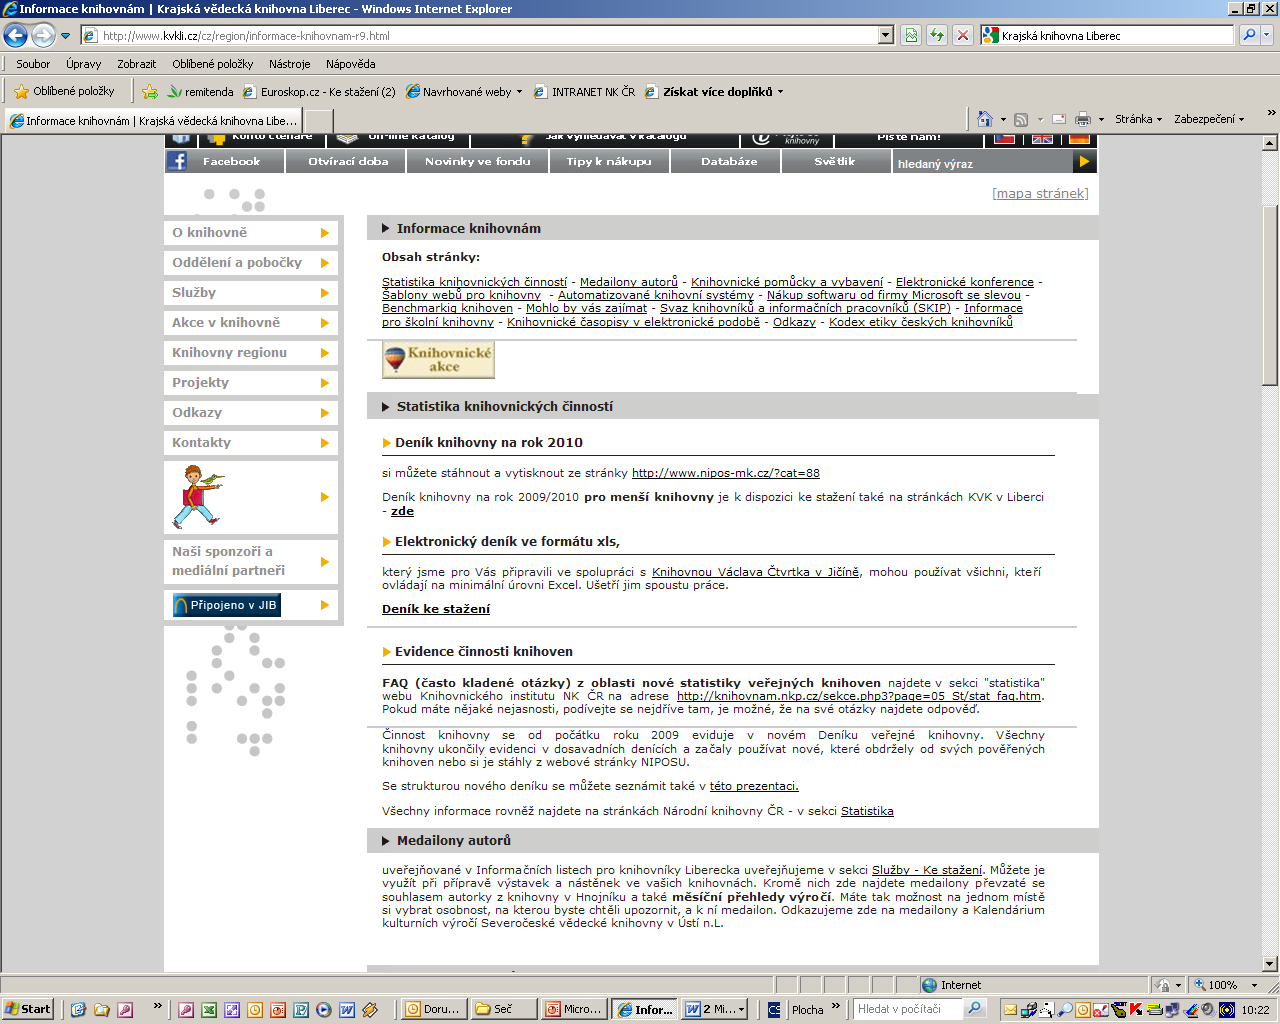Open the Soubor menu
Image resolution: width=1280 pixels, height=1024 pixels.
coord(33,64)
